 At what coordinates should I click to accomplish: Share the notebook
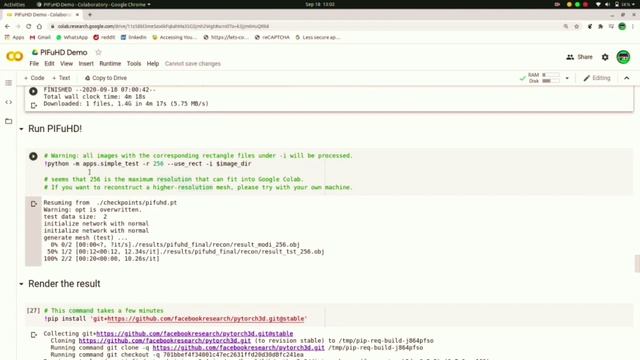coord(579,57)
